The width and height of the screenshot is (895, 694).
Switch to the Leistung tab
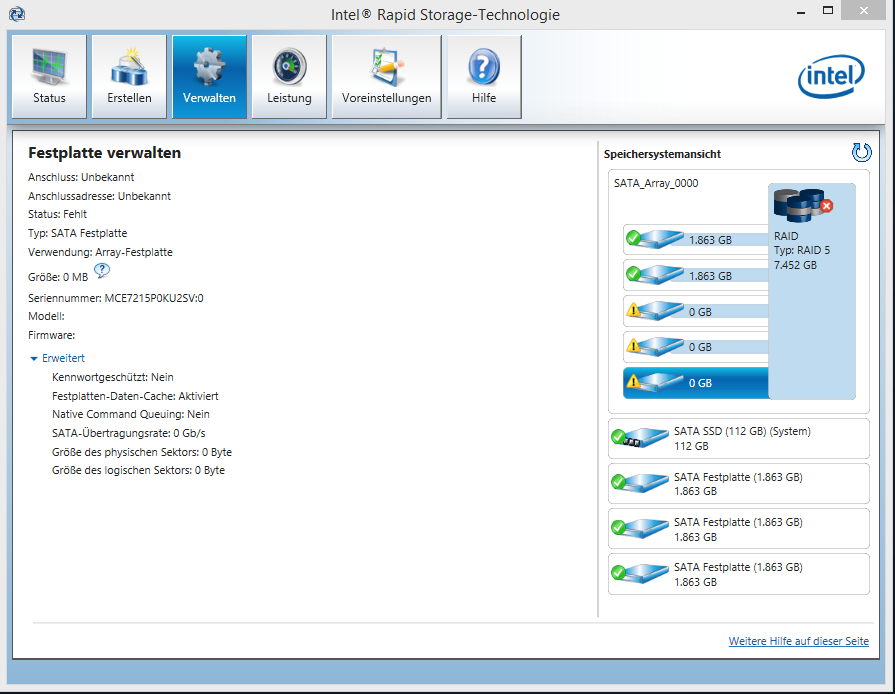coord(289,76)
